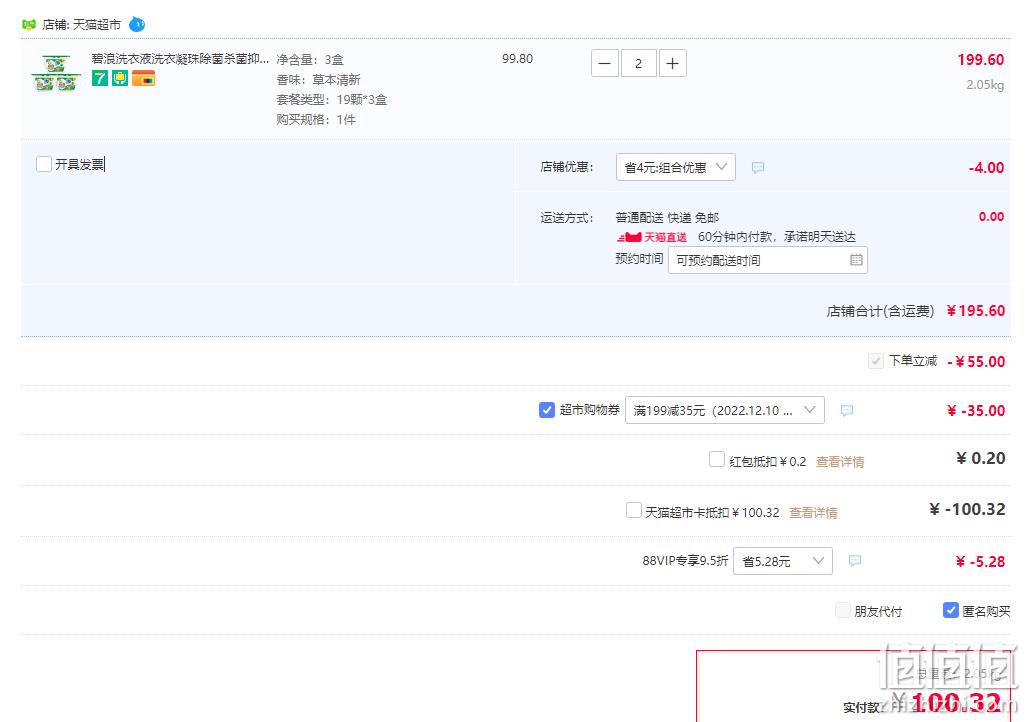Open the 满199减35元 coupon dropdown
The height and width of the screenshot is (722, 1027).
(x=724, y=410)
